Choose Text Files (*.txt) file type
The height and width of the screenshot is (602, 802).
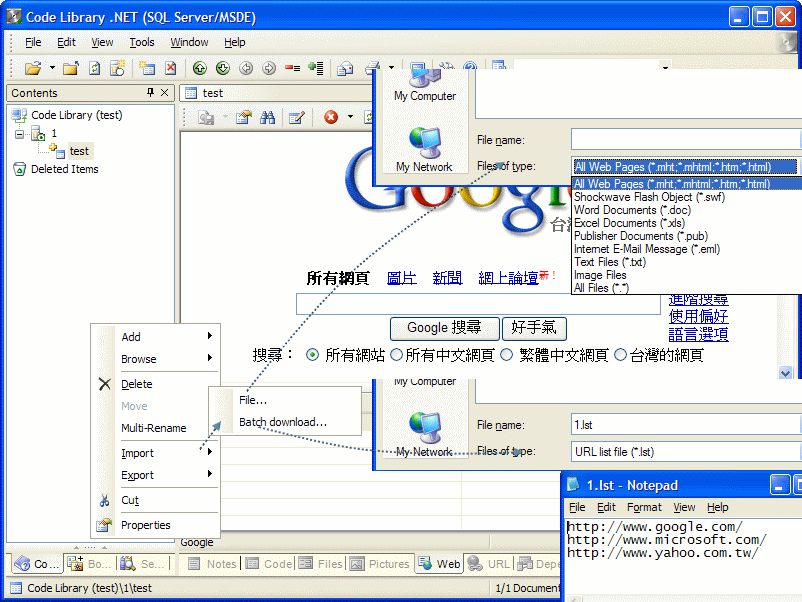click(x=610, y=262)
